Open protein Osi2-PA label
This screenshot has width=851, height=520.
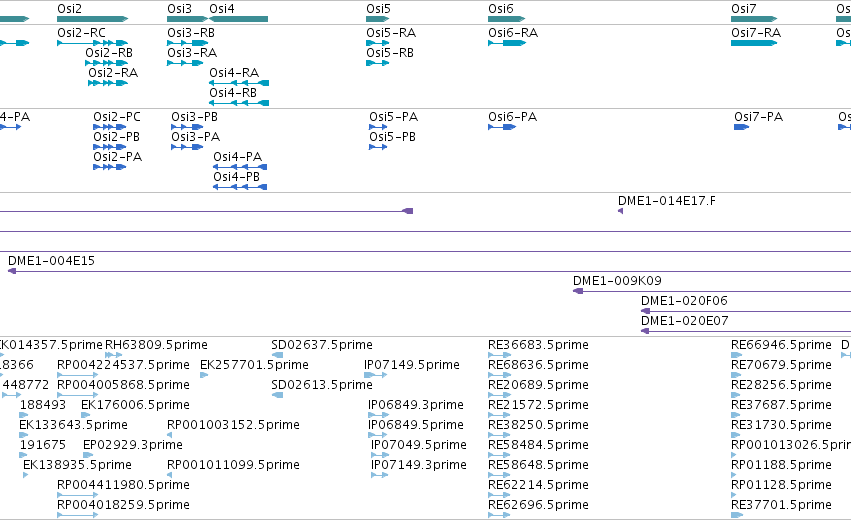coord(117,157)
